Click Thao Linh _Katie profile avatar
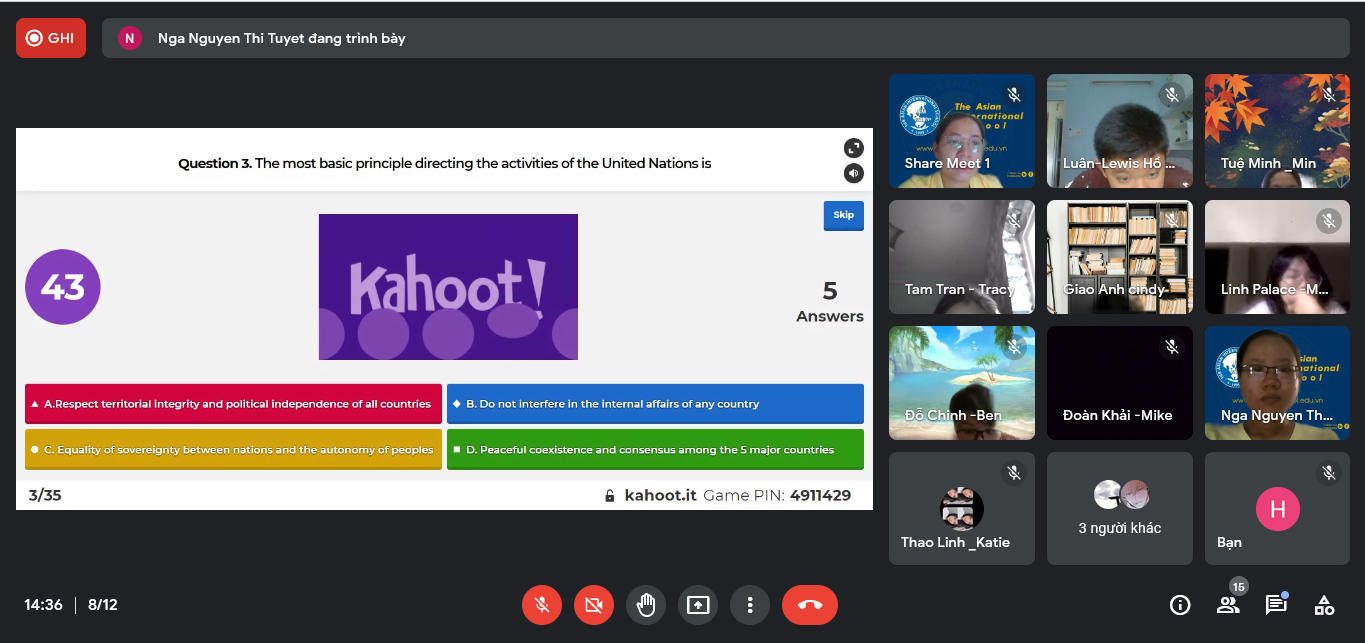Viewport: 1365px width, 643px height. tap(962, 508)
